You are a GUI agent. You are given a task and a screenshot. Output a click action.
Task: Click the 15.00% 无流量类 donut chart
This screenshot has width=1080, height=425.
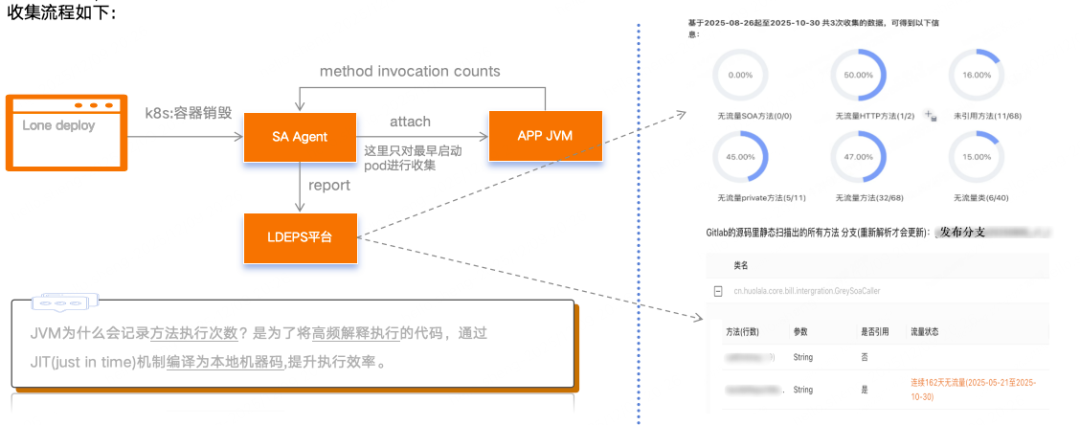pyautogui.click(x=976, y=156)
